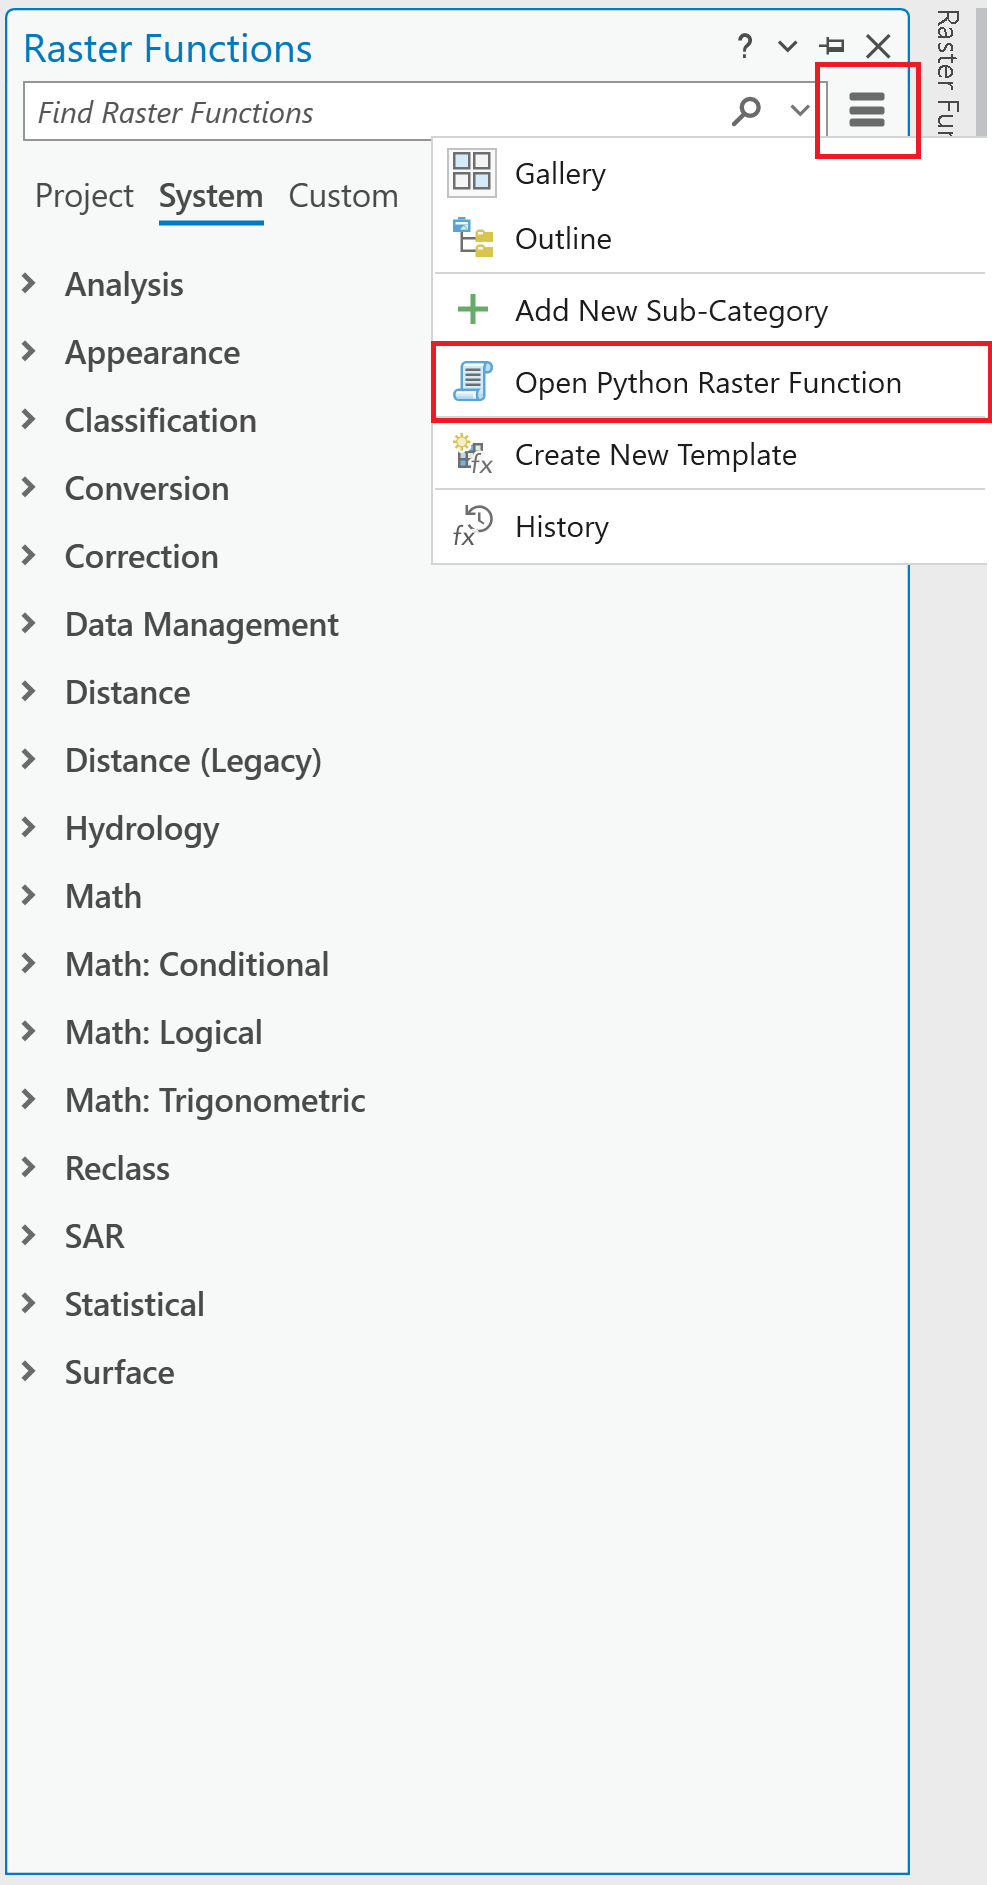This screenshot has height=1885, width=992.
Task: Switch to the Custom tab
Action: point(343,196)
